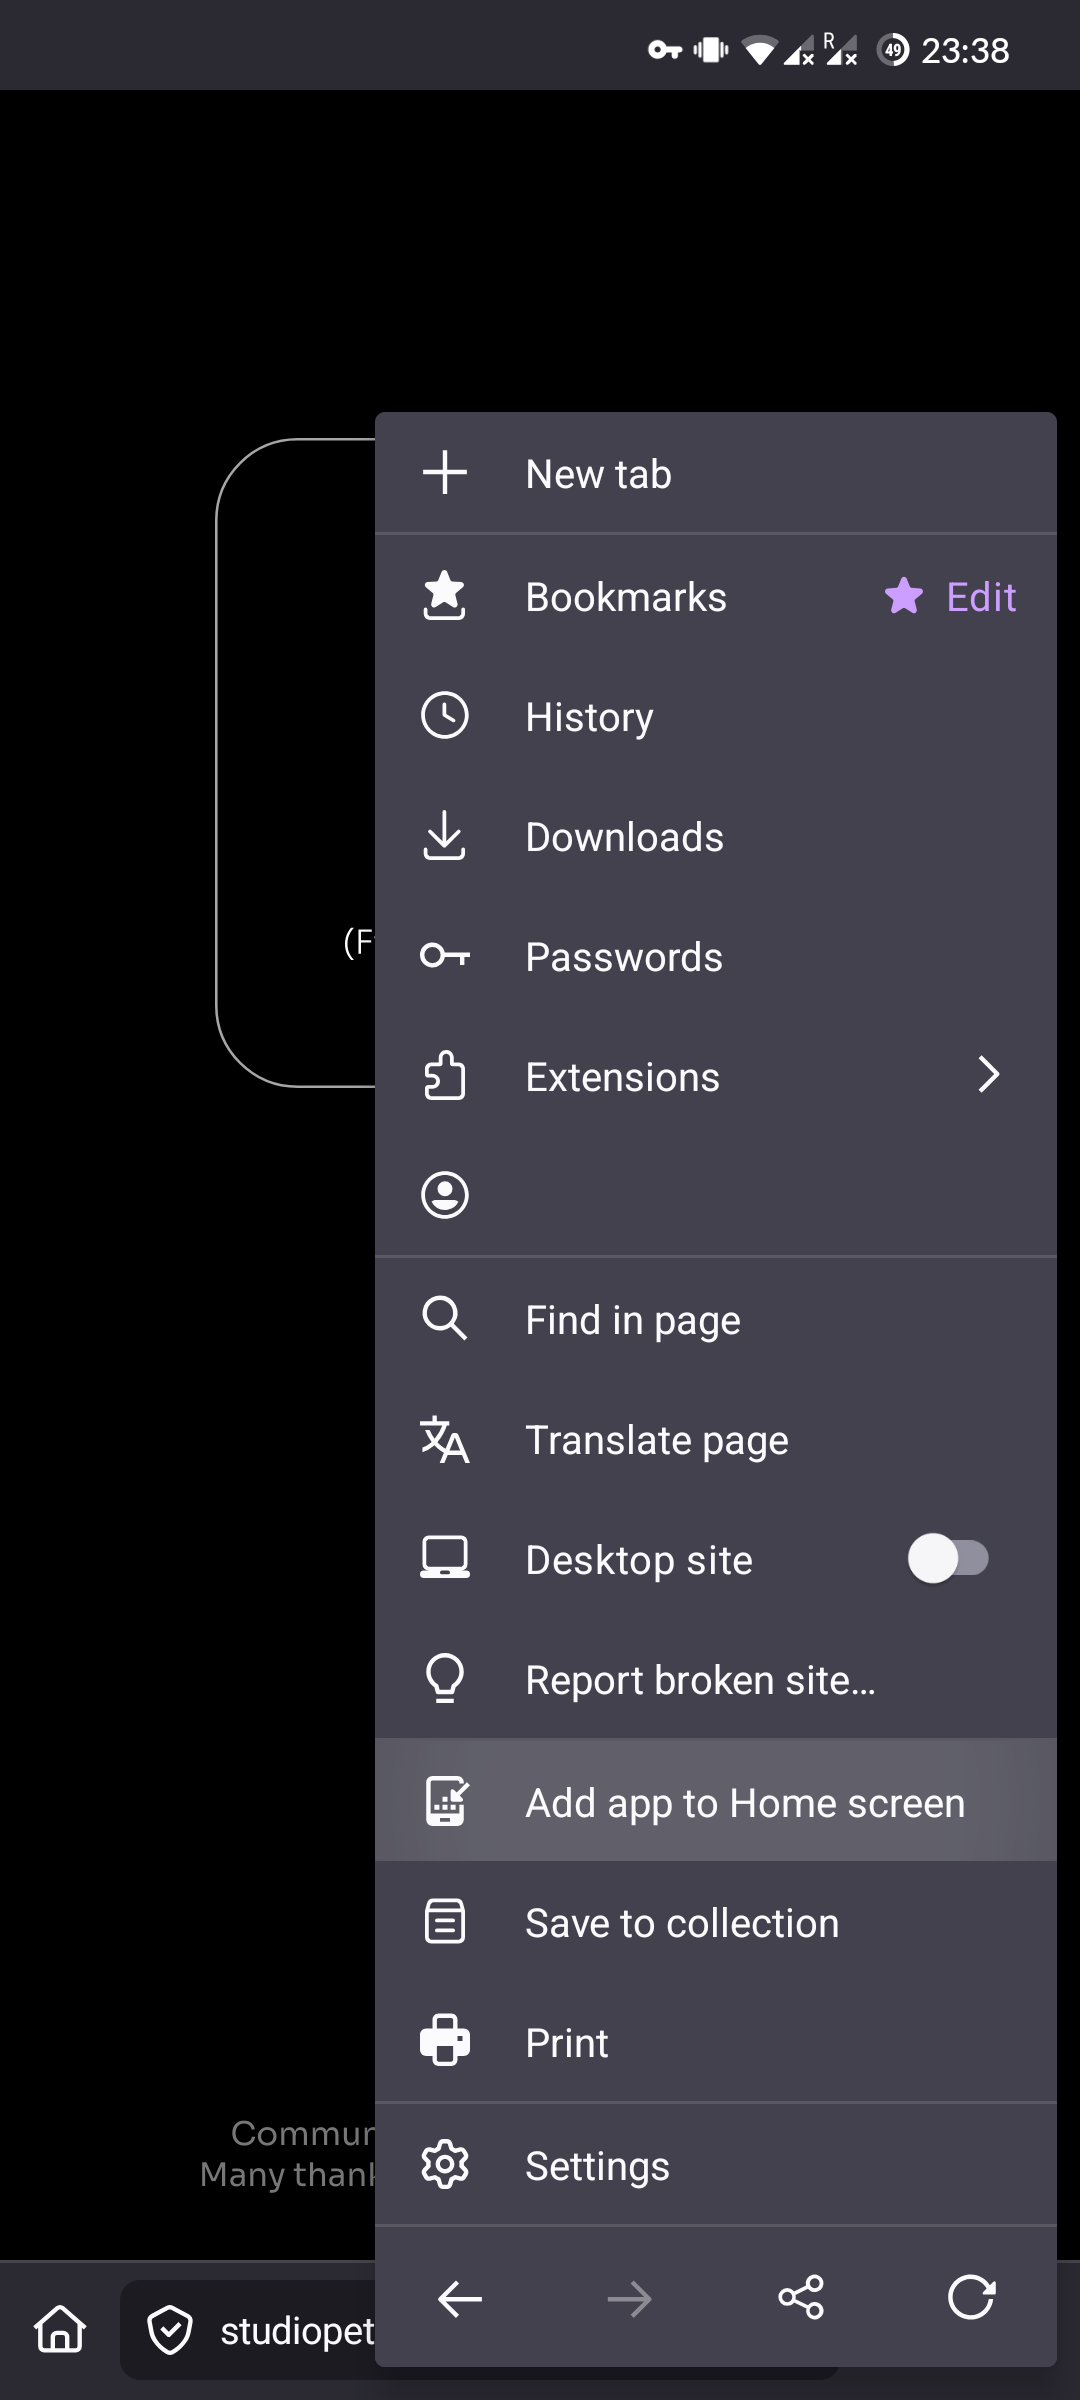Tap the studiopet address bar

[297, 2330]
